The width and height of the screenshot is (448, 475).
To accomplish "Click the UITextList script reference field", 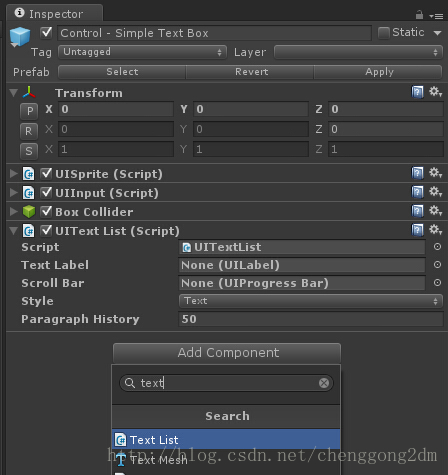I will point(302,247).
